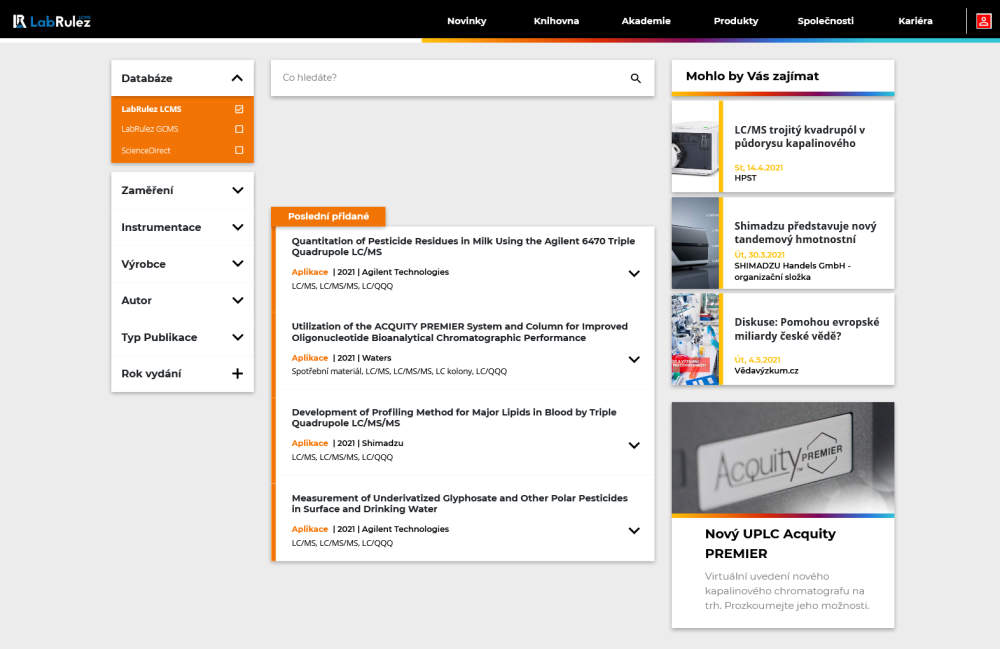Viewport: 1000px width, 649px height.
Task: Click the LC/MS trojitý kvadrupól thumbnail
Action: click(695, 147)
